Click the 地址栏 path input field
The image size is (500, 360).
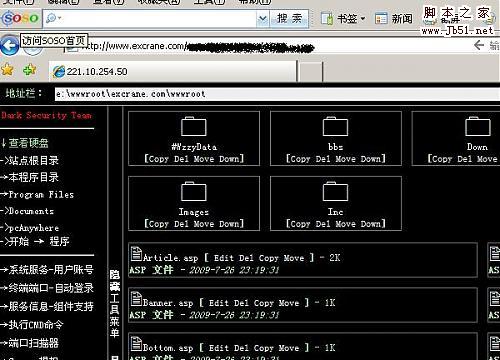(277, 94)
